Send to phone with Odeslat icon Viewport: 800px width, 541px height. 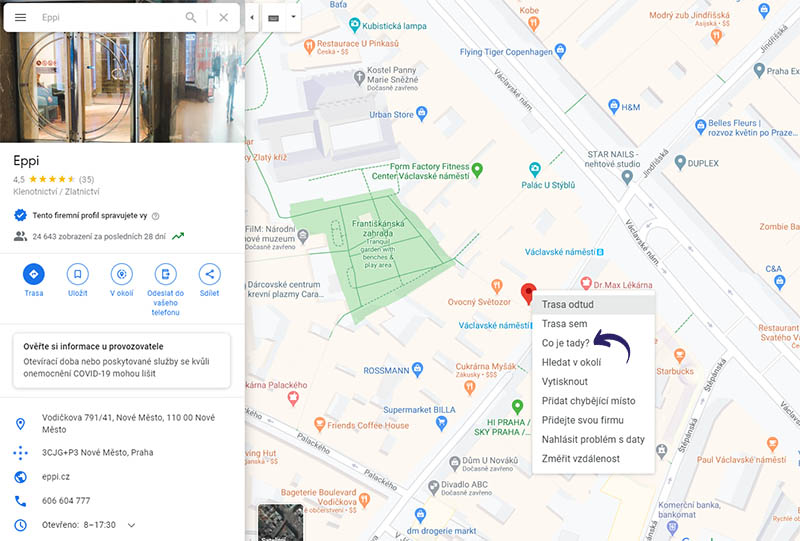coord(166,274)
